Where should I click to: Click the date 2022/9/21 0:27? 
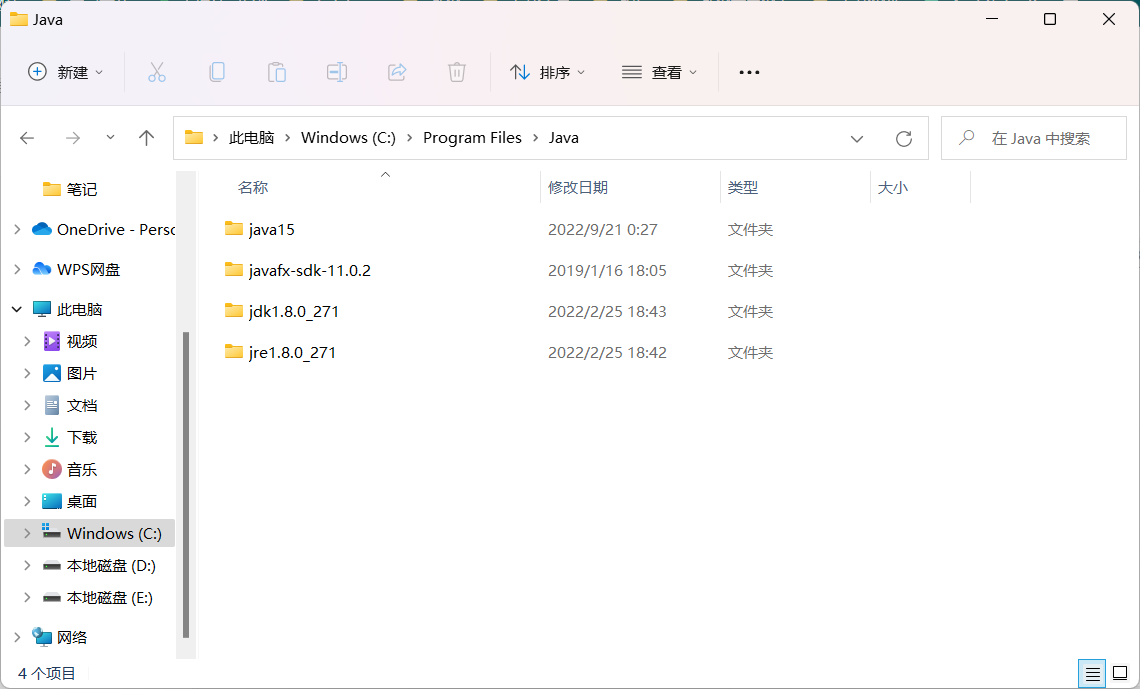click(x=603, y=230)
